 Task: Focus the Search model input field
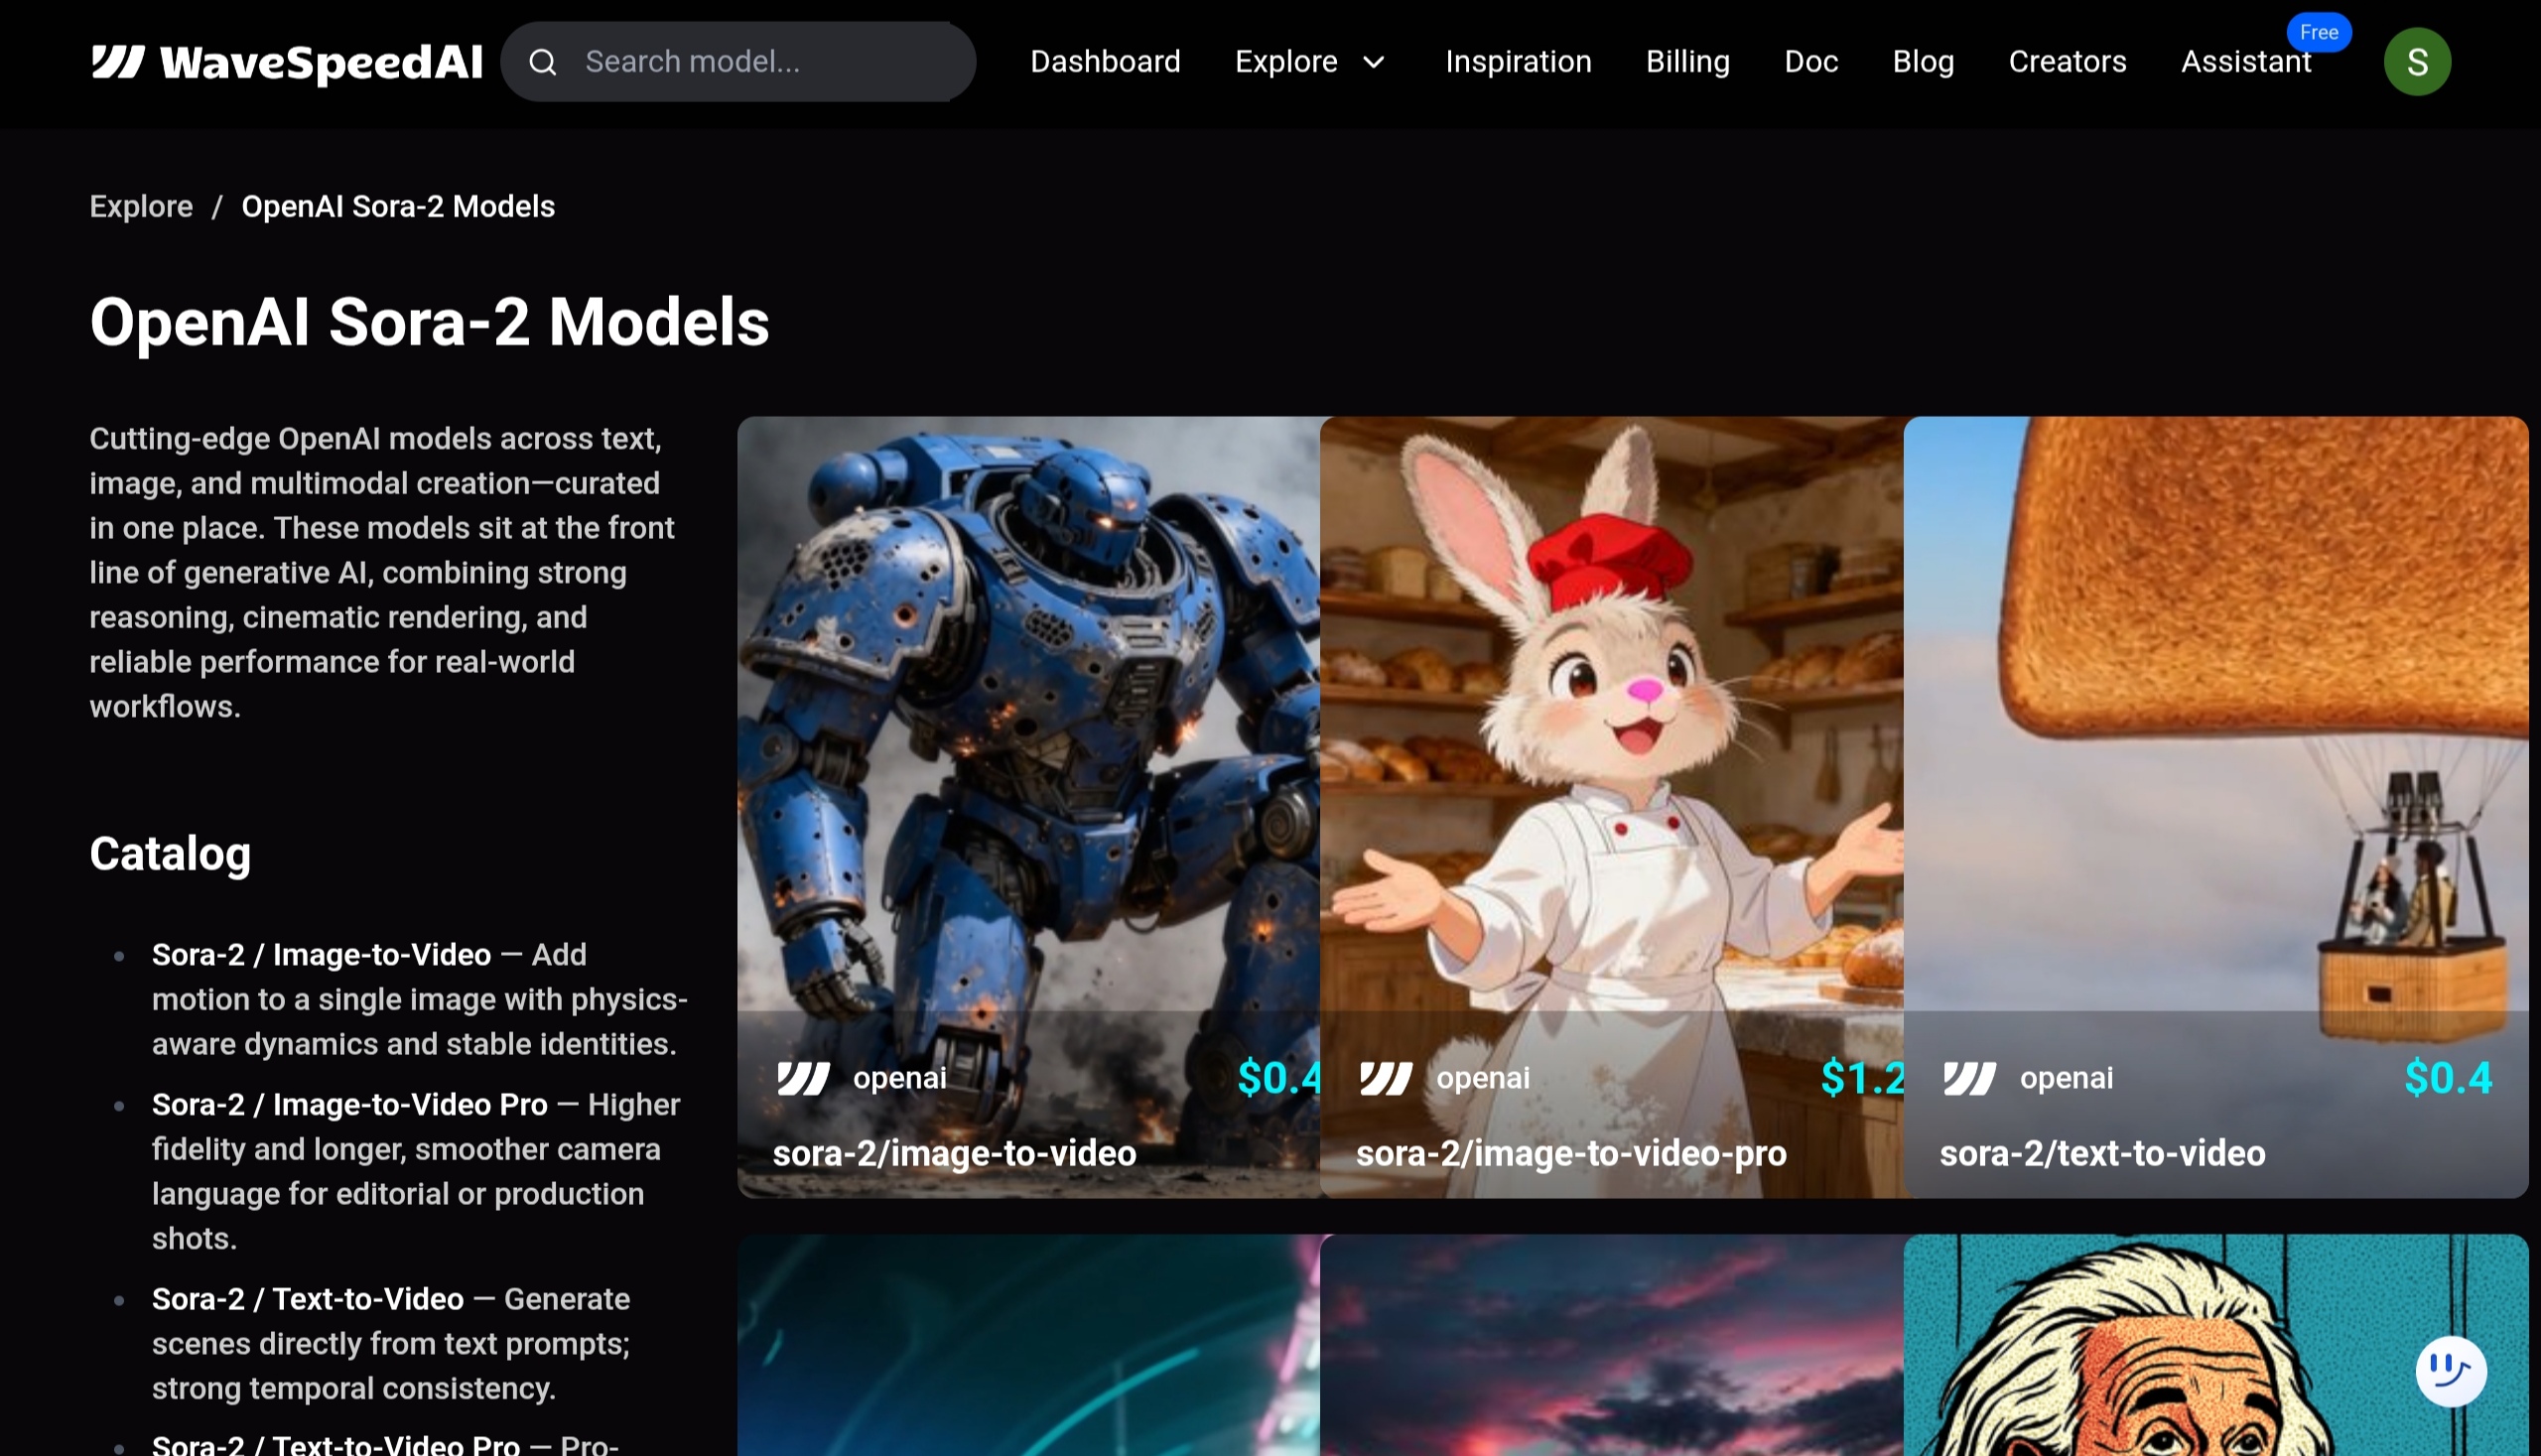(x=760, y=62)
